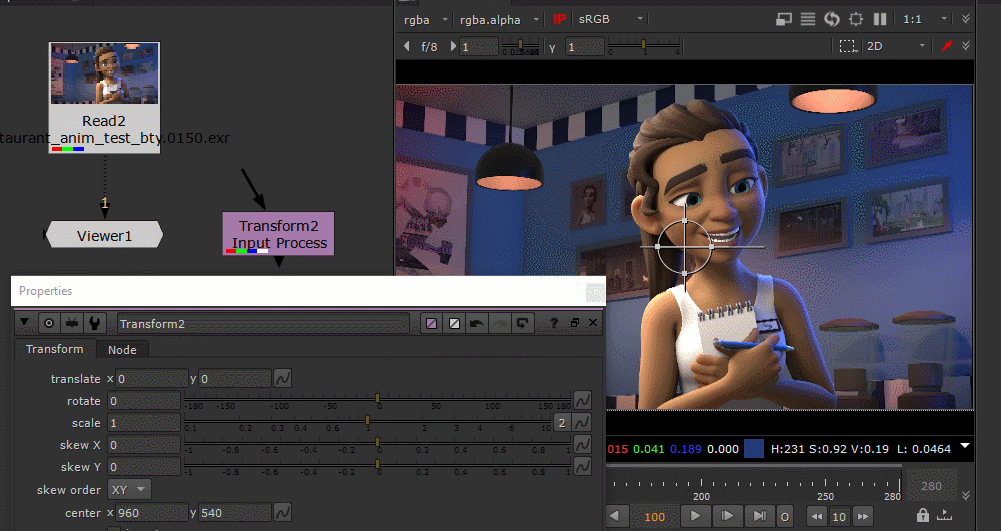Image resolution: width=1001 pixels, height=531 pixels.
Task: Expand the viewer top toolbar double chevron
Action: pyautogui.click(x=965, y=19)
